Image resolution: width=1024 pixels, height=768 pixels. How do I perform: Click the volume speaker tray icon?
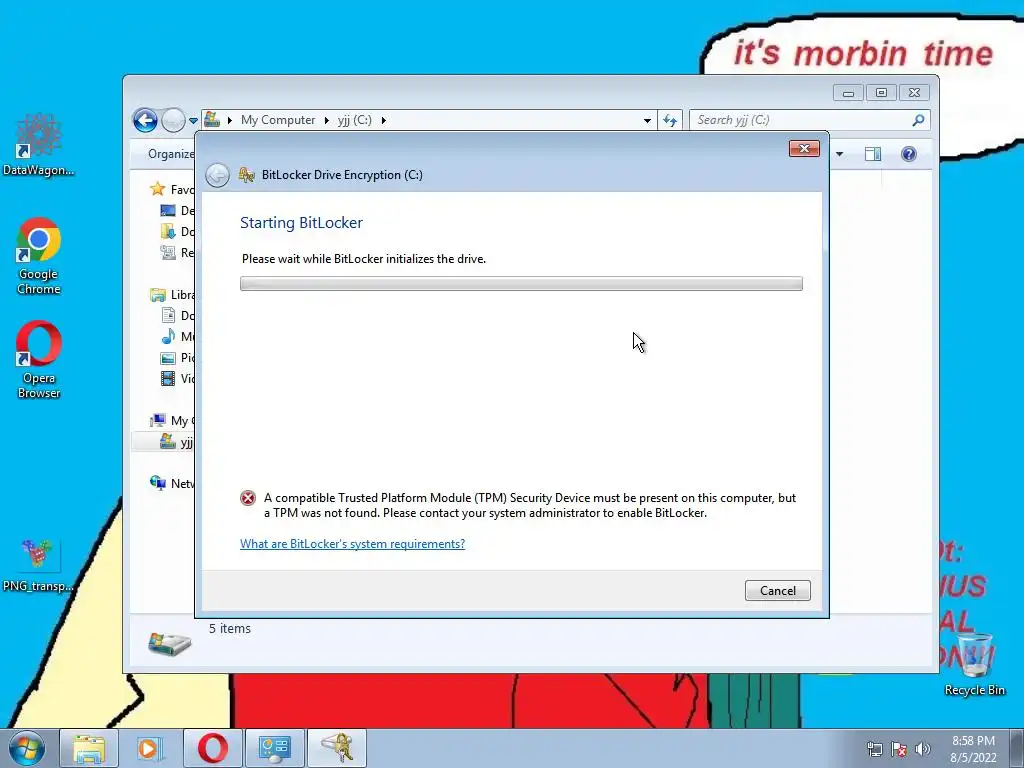pyautogui.click(x=923, y=749)
